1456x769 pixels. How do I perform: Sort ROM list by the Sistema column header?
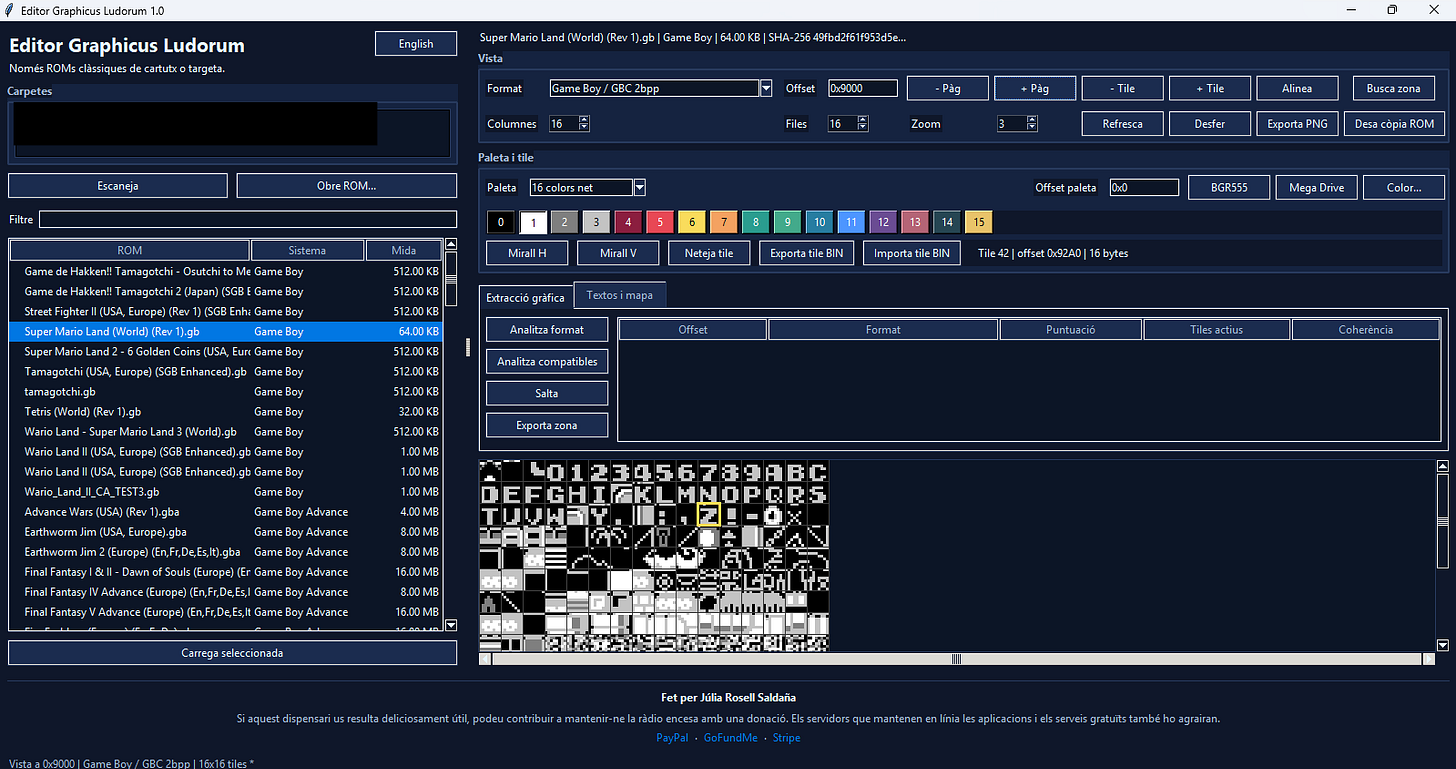coord(308,250)
